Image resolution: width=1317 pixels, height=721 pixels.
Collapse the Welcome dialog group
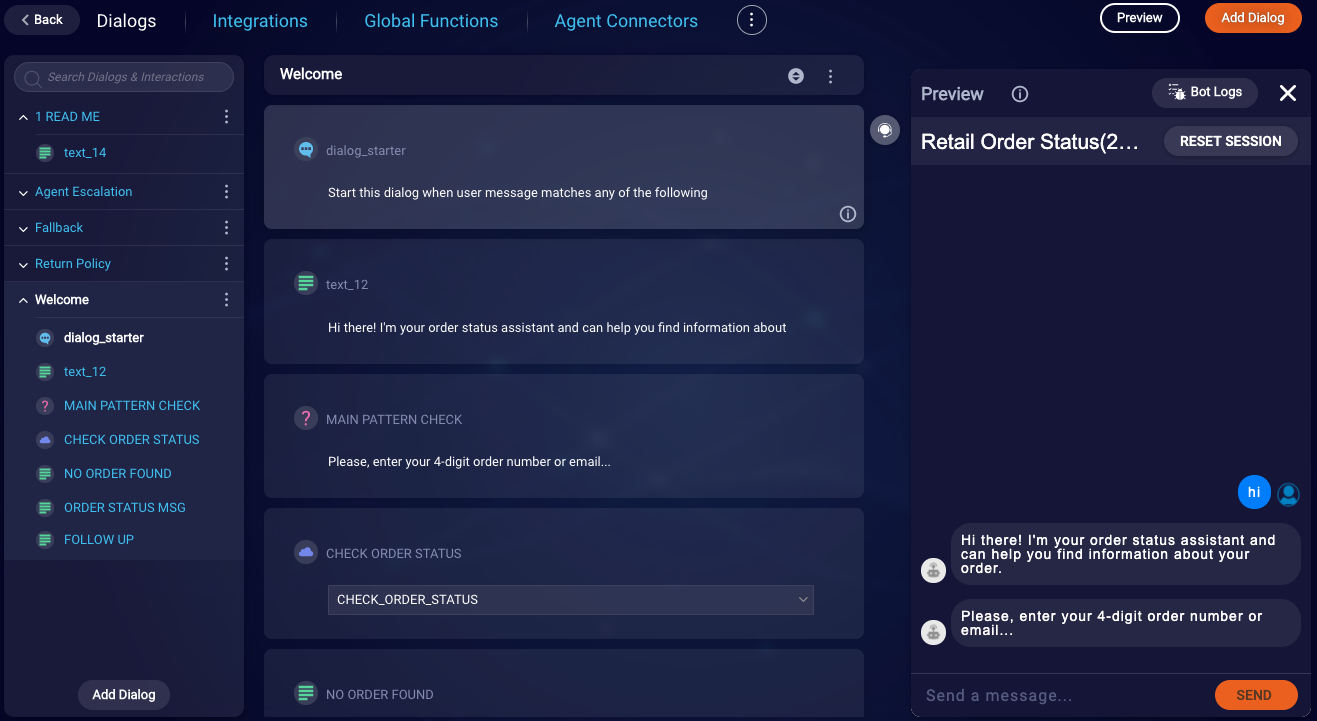pos(24,300)
